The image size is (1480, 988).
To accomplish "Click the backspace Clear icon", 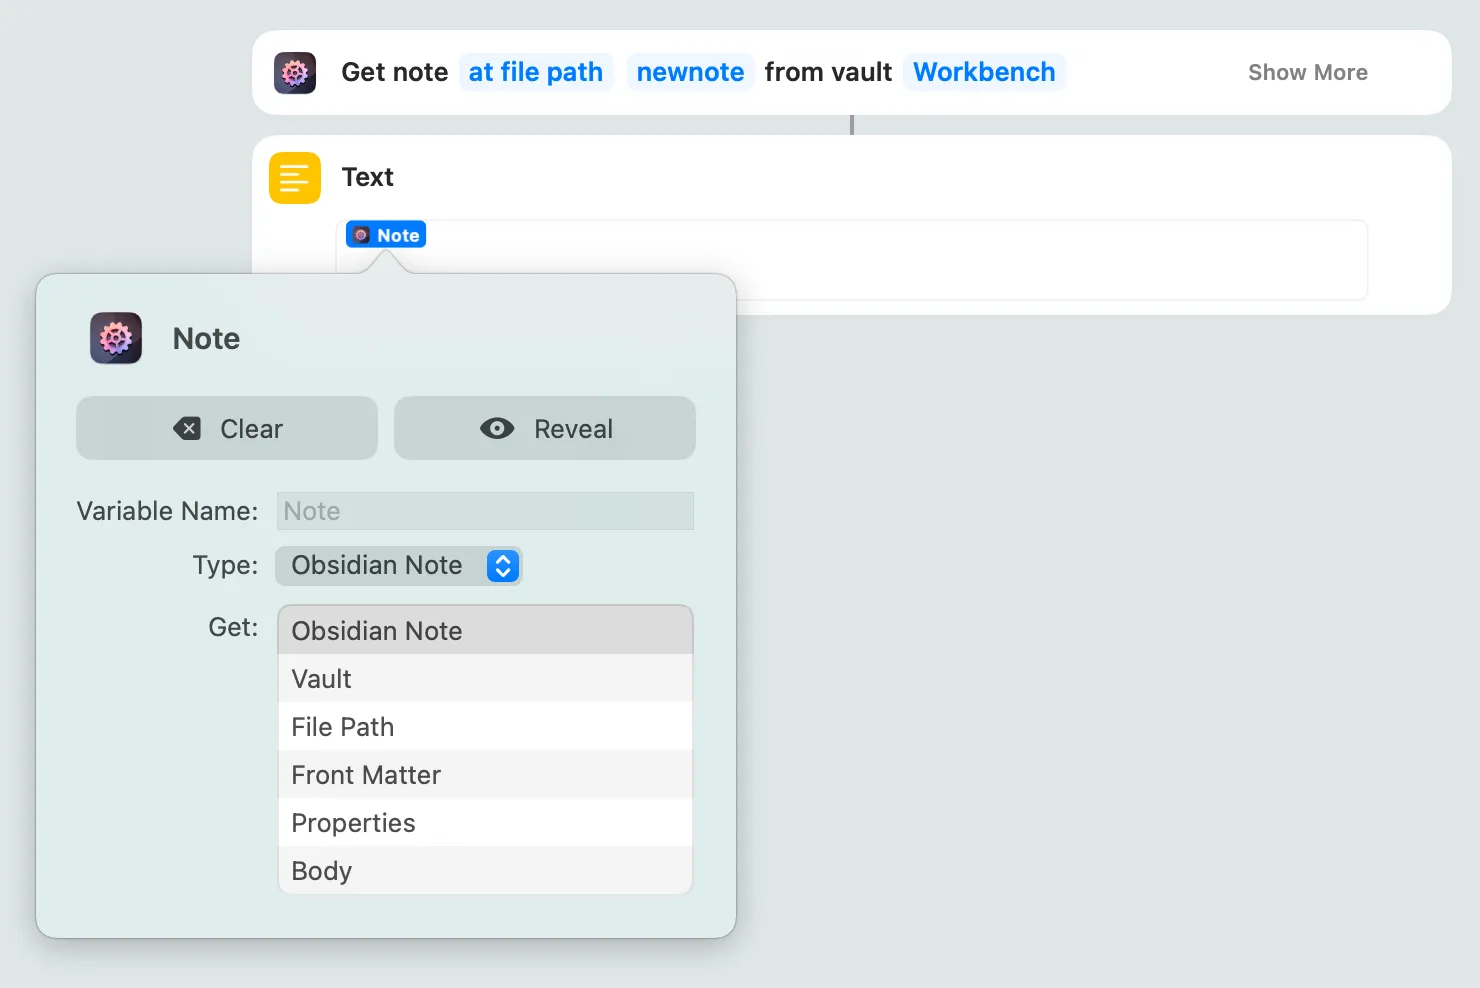I will (x=187, y=429).
